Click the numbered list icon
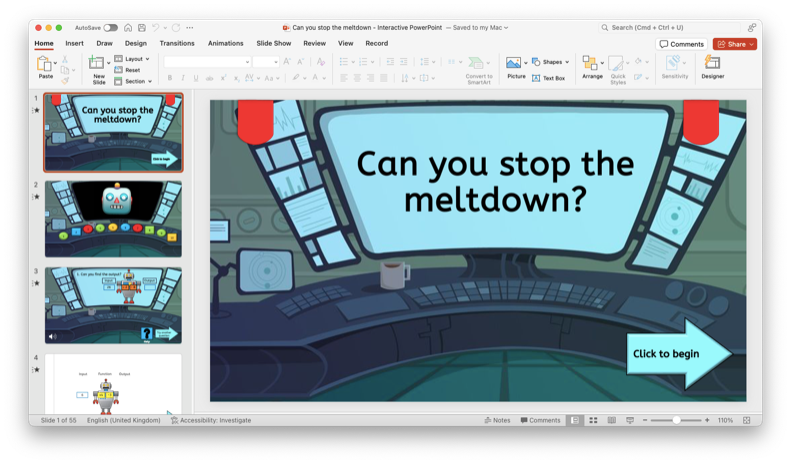 pyautogui.click(x=363, y=62)
